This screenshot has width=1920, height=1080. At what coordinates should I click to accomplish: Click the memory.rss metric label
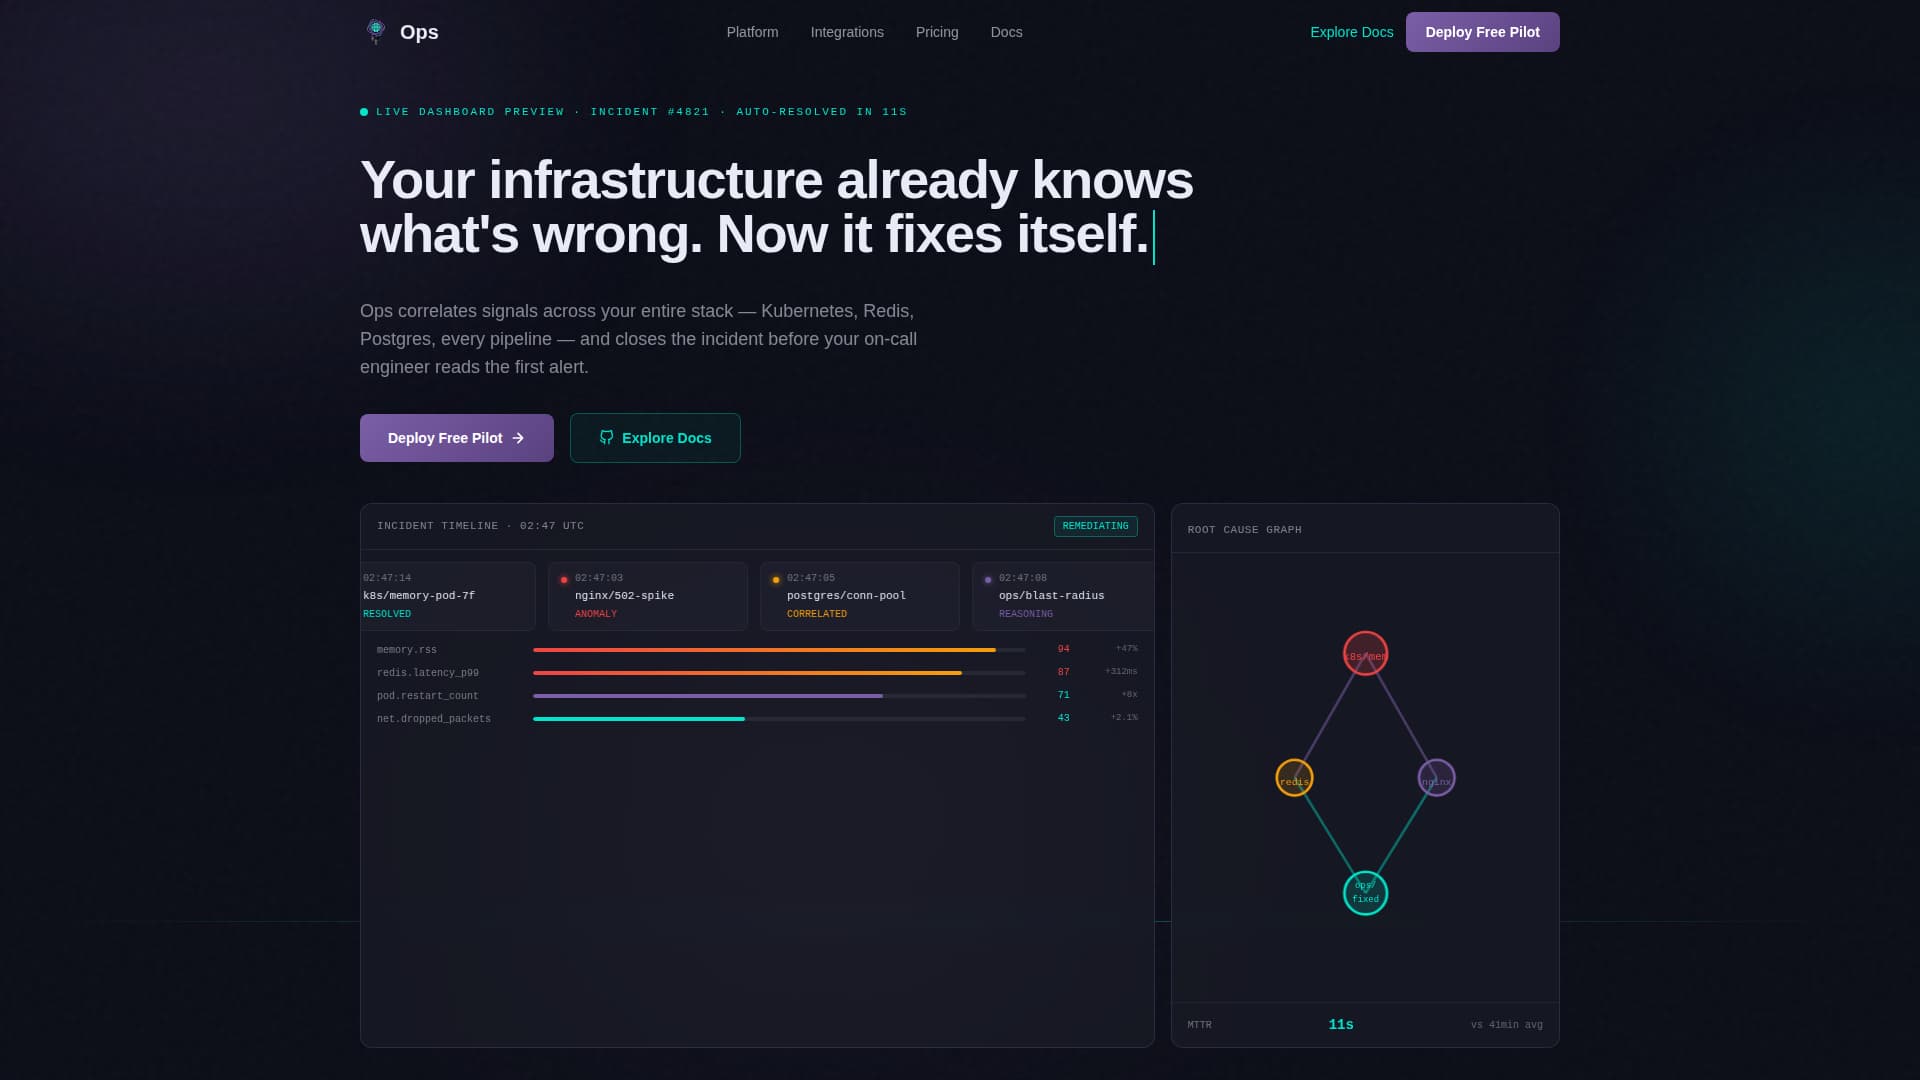pos(407,650)
